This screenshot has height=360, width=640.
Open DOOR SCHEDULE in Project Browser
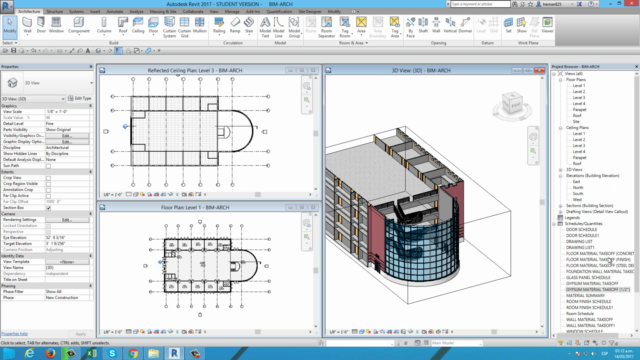coord(581,230)
